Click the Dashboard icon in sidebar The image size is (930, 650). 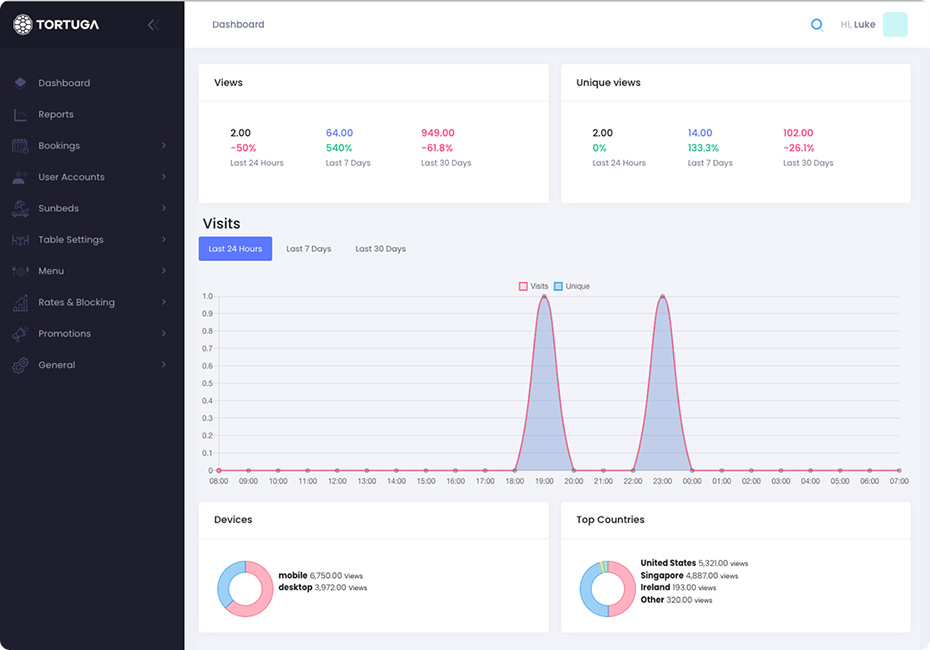pyautogui.click(x=20, y=83)
